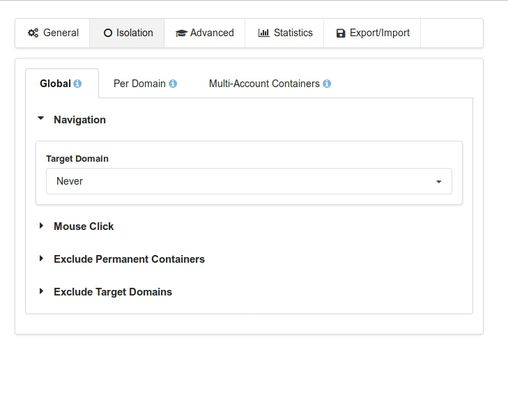Collapse the Navigation section arrow
The width and height of the screenshot is (508, 400).
41,118
